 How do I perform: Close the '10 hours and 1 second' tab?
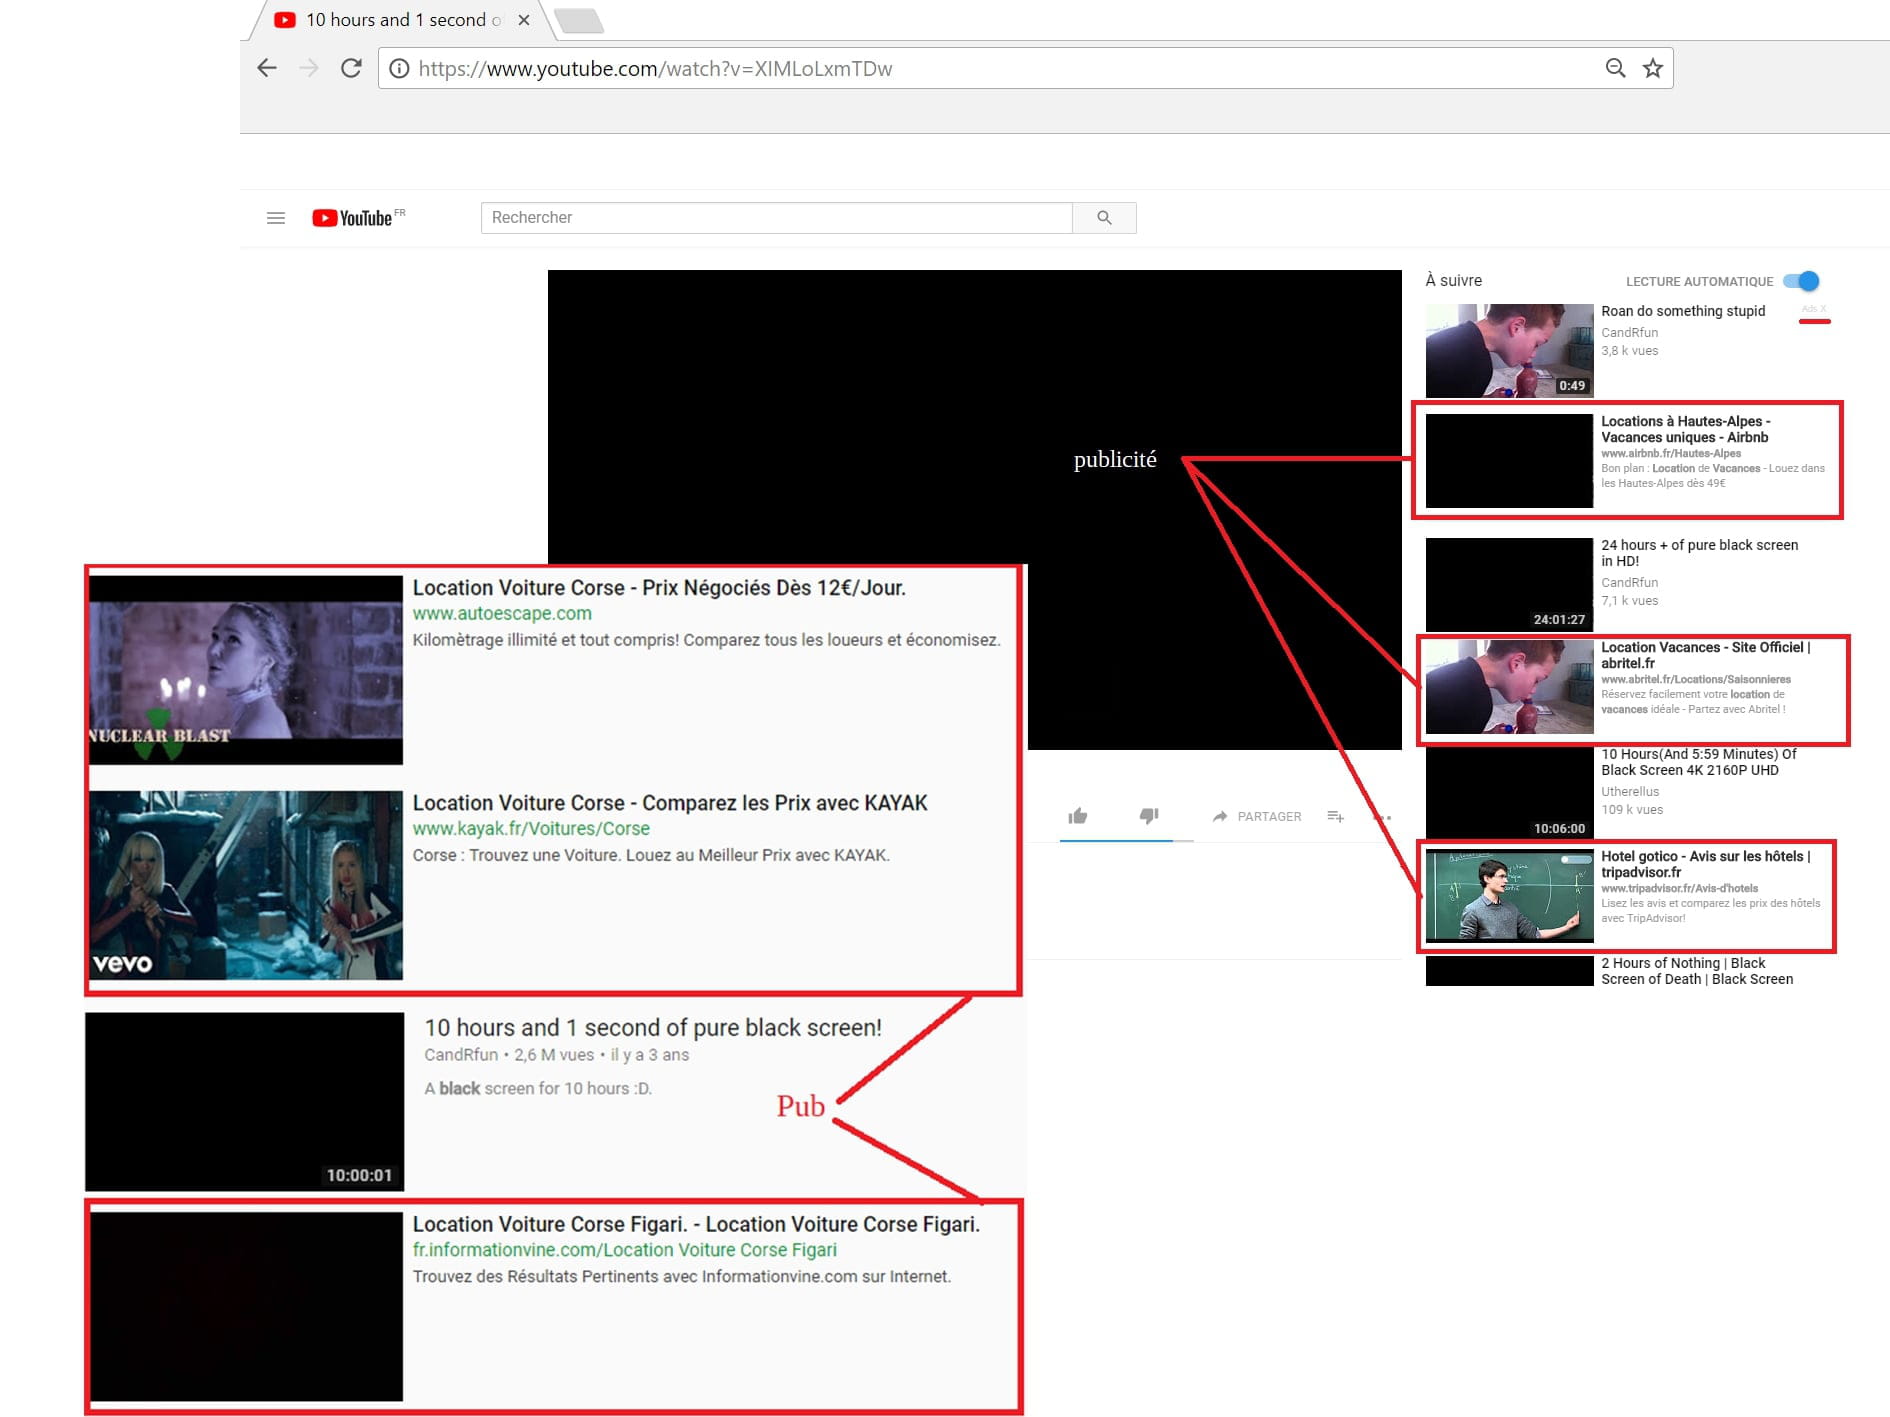coord(524,20)
